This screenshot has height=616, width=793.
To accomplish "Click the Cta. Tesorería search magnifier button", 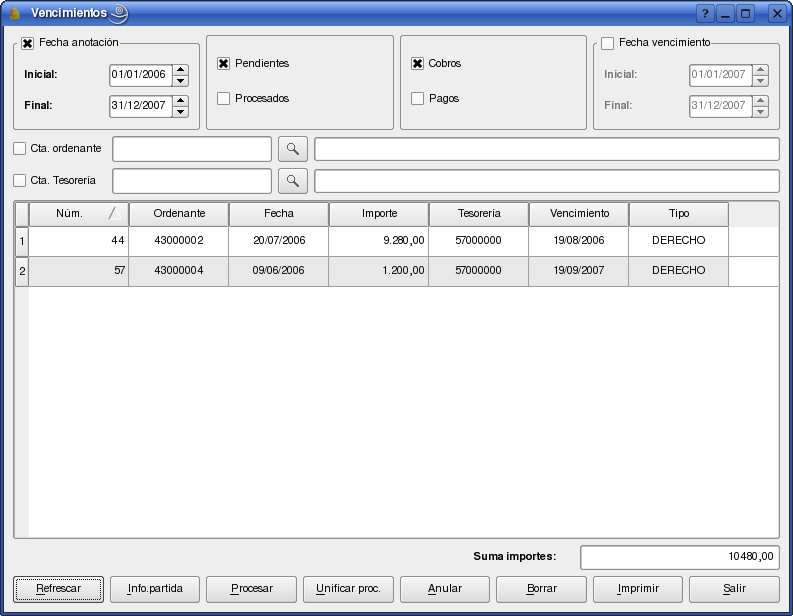I will tap(293, 181).
